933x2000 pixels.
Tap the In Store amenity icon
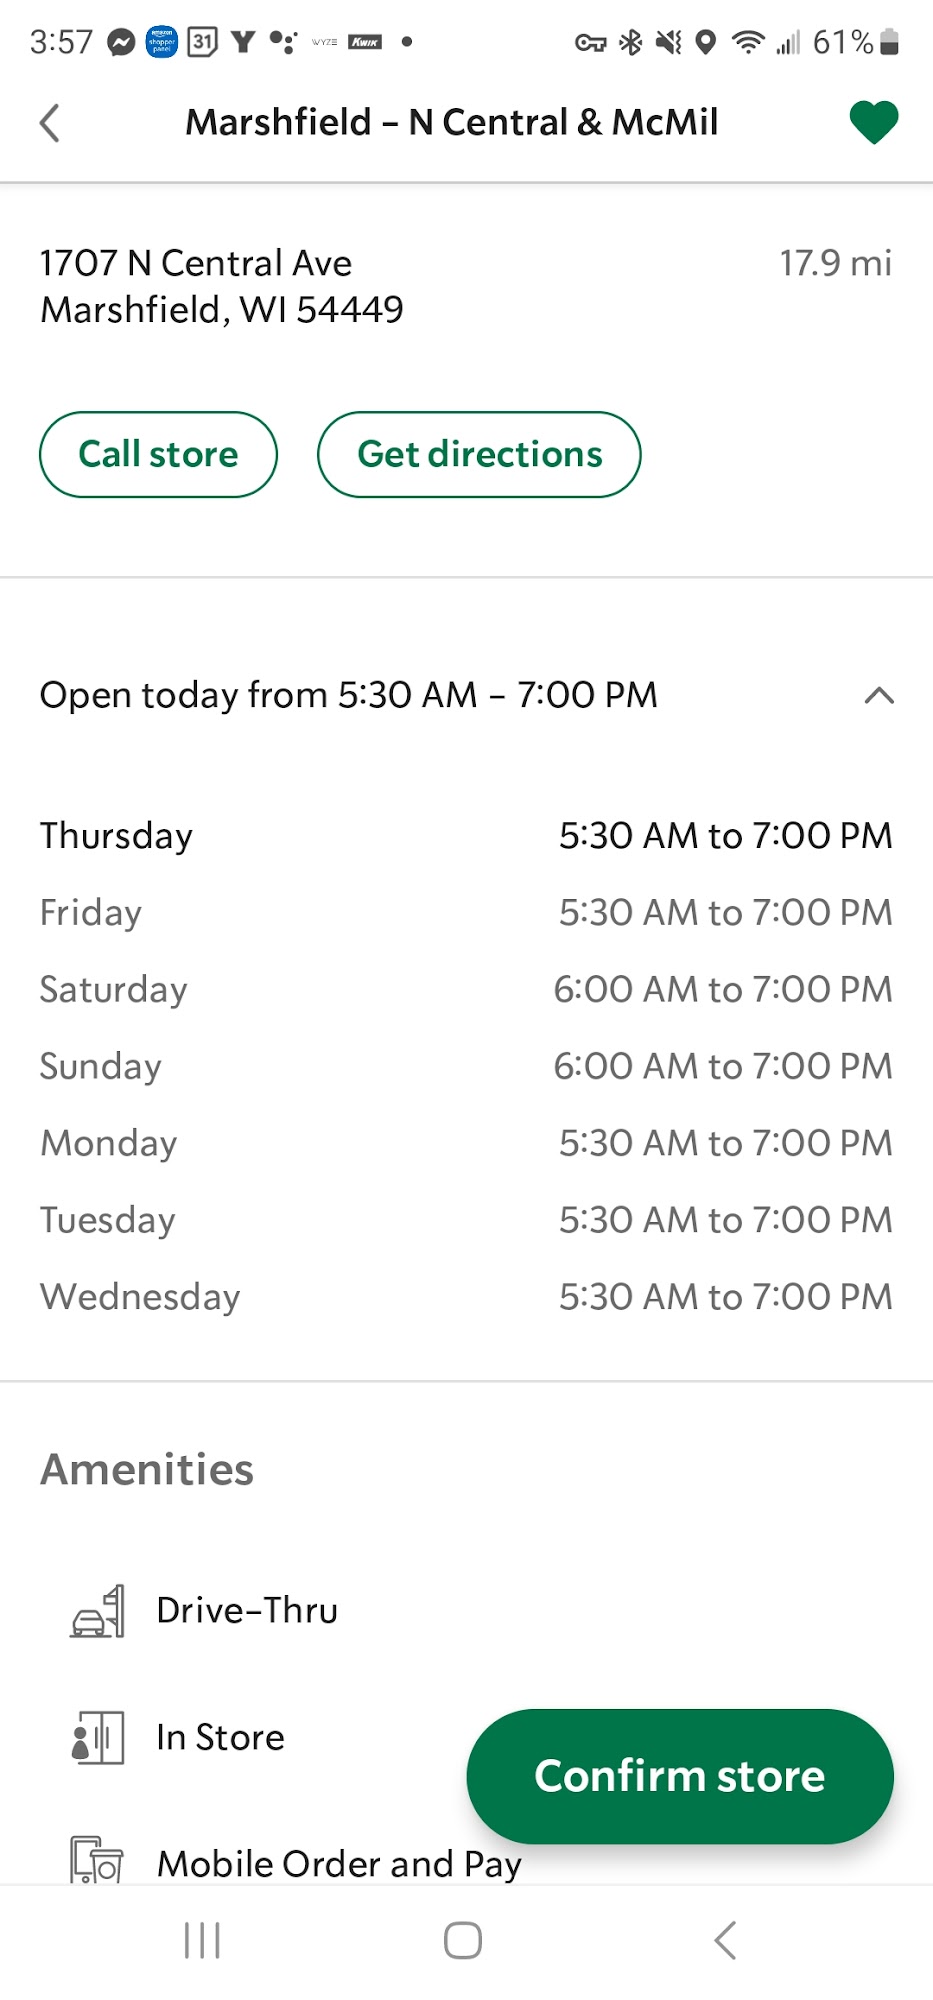[x=98, y=1738]
